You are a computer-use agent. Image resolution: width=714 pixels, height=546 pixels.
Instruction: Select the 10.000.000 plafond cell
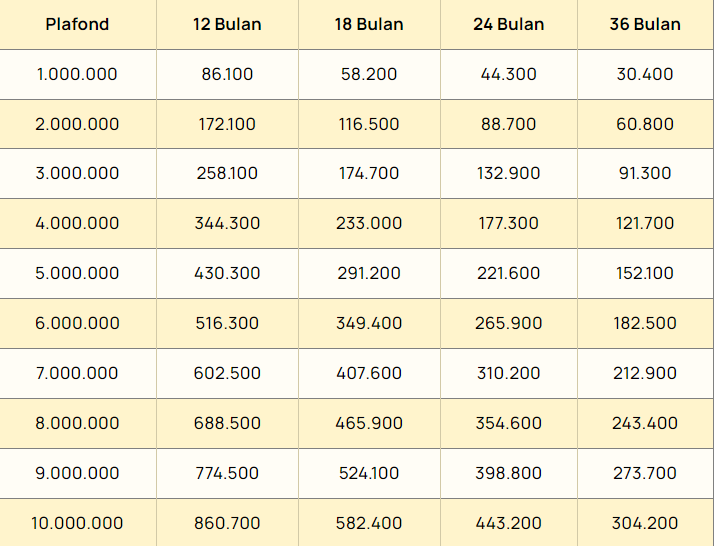click(77, 523)
